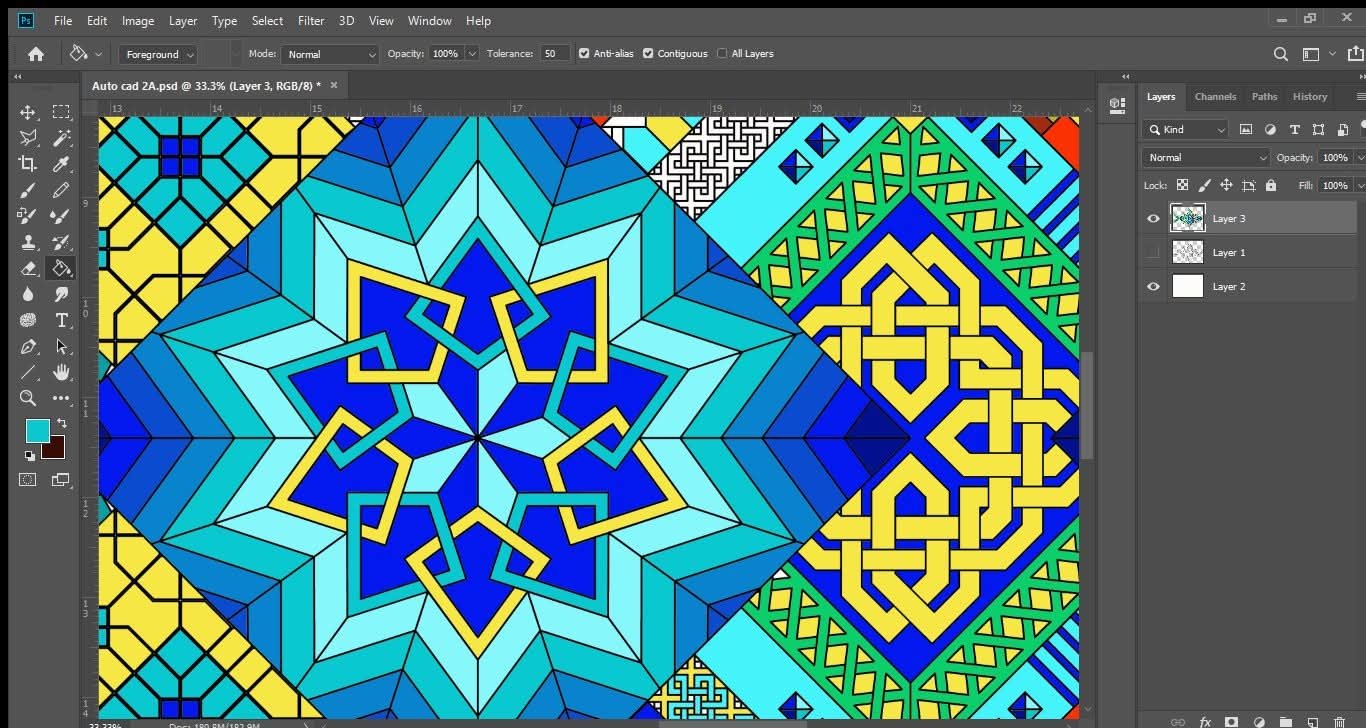The height and width of the screenshot is (728, 1366).
Task: Open the layer blend mode Normal dropdown
Action: point(1206,158)
